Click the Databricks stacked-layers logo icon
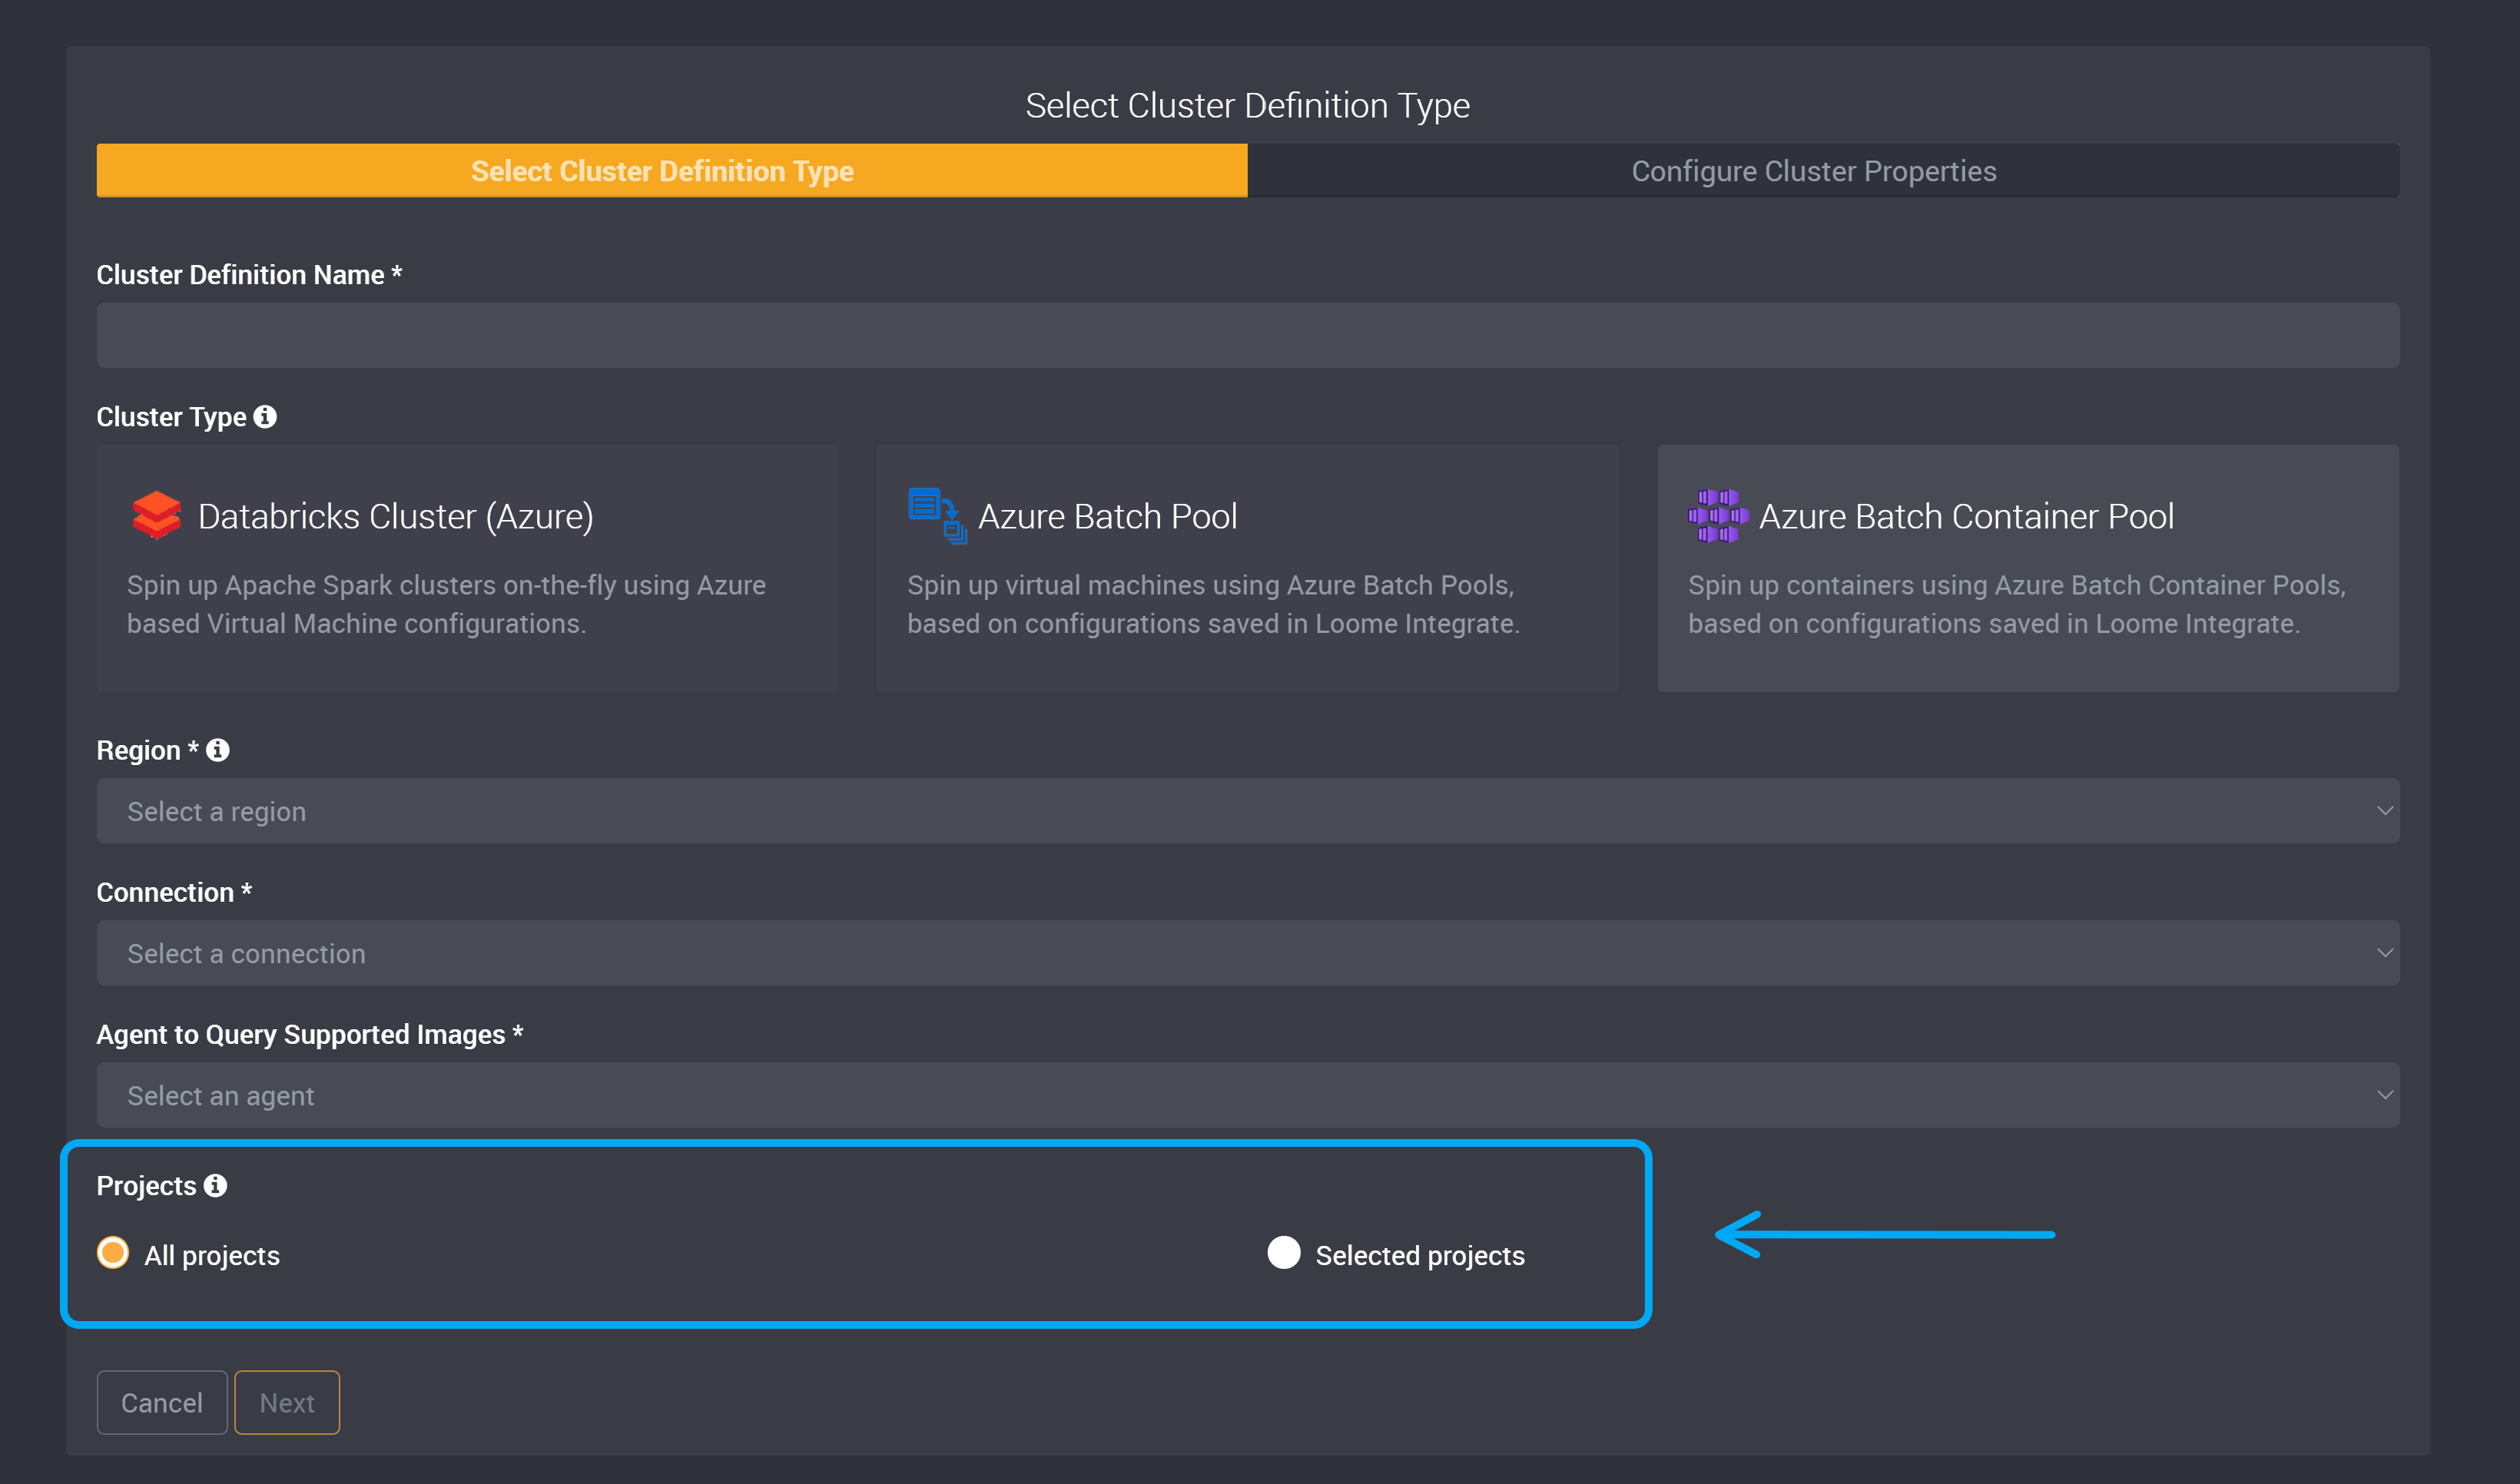 click(x=156, y=515)
